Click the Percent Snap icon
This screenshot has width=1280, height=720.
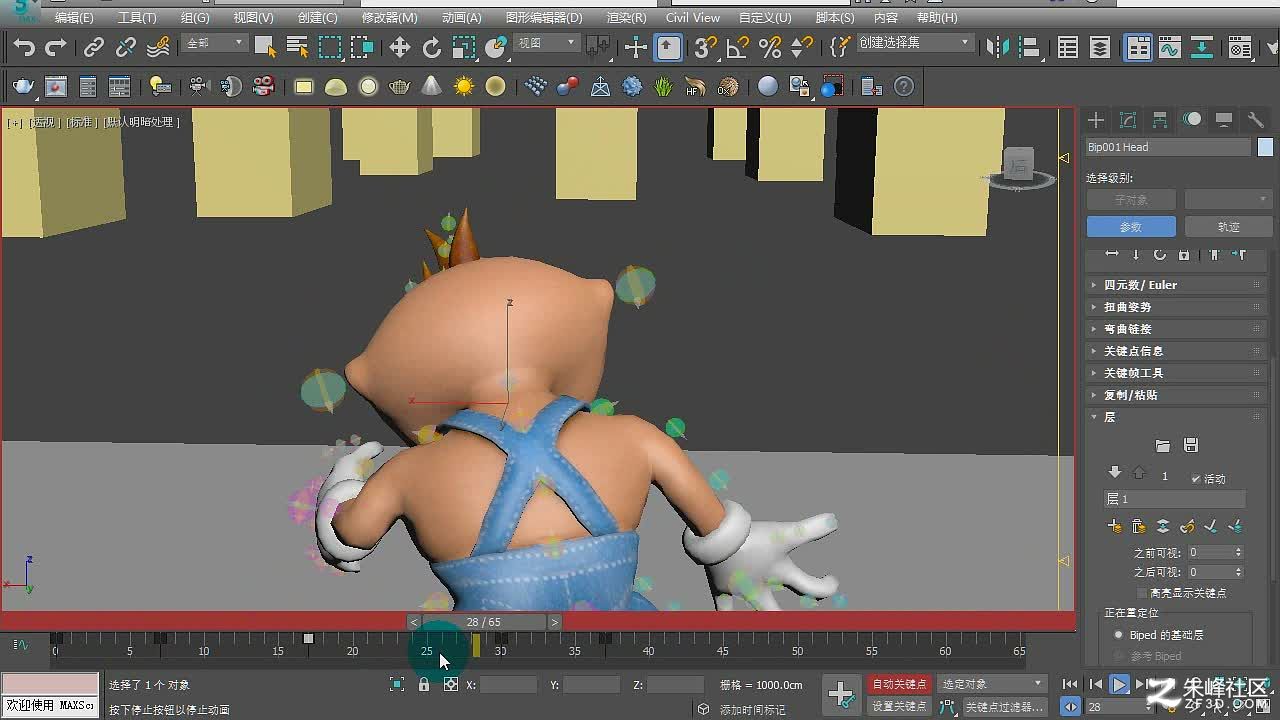point(770,47)
